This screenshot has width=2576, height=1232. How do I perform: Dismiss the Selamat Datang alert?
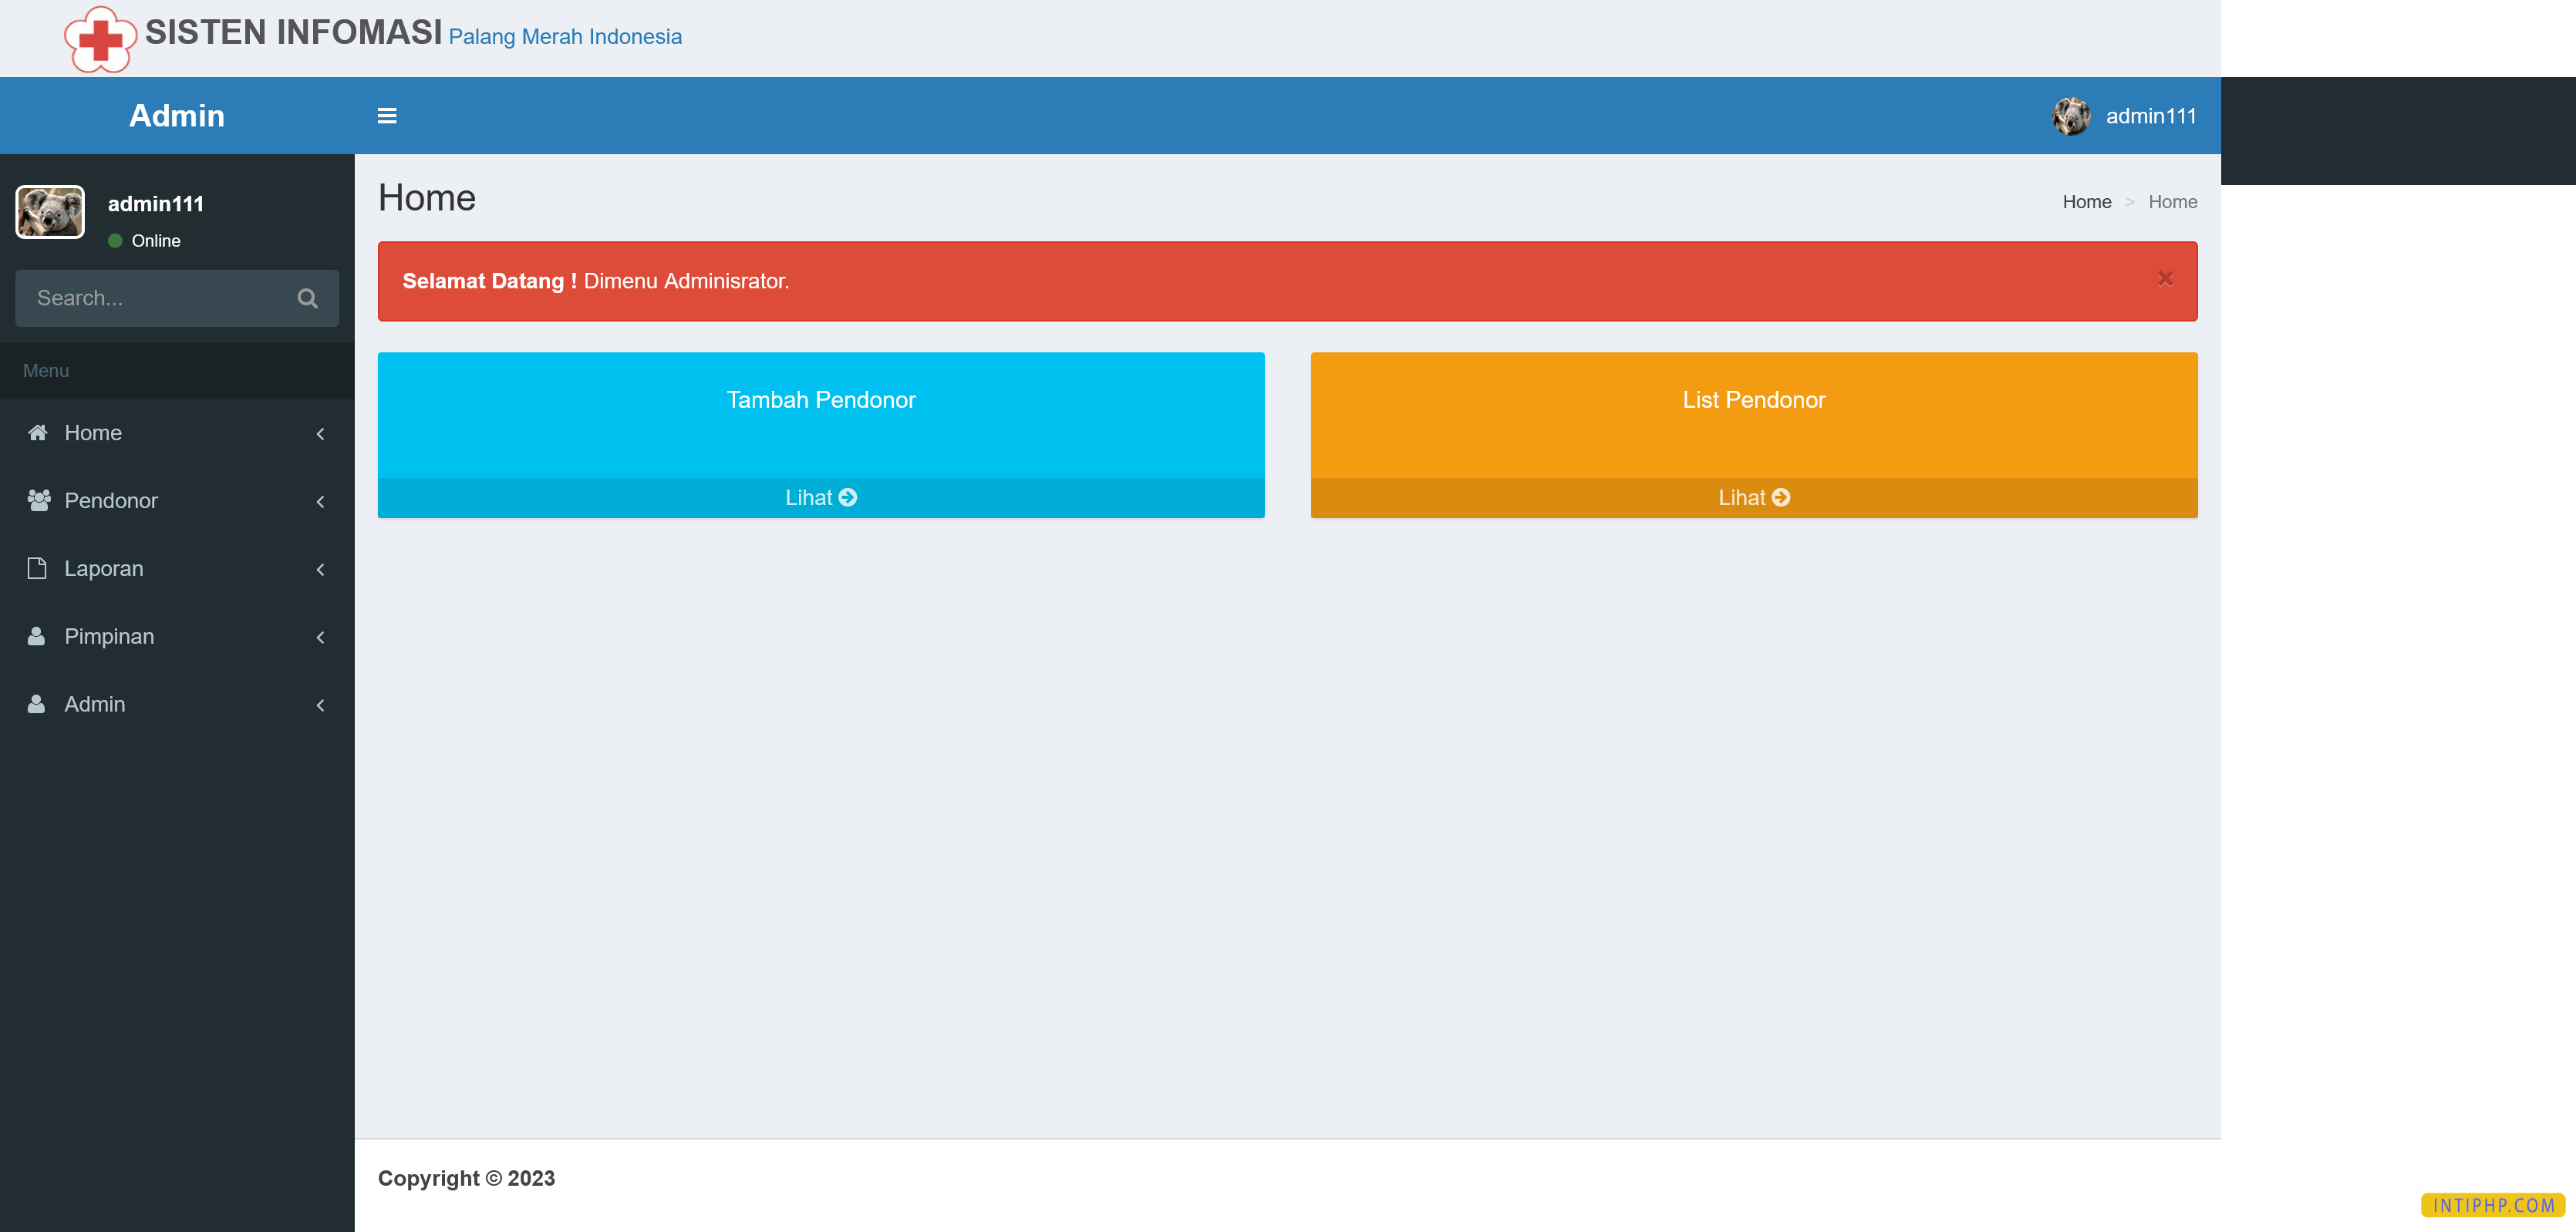(2164, 279)
